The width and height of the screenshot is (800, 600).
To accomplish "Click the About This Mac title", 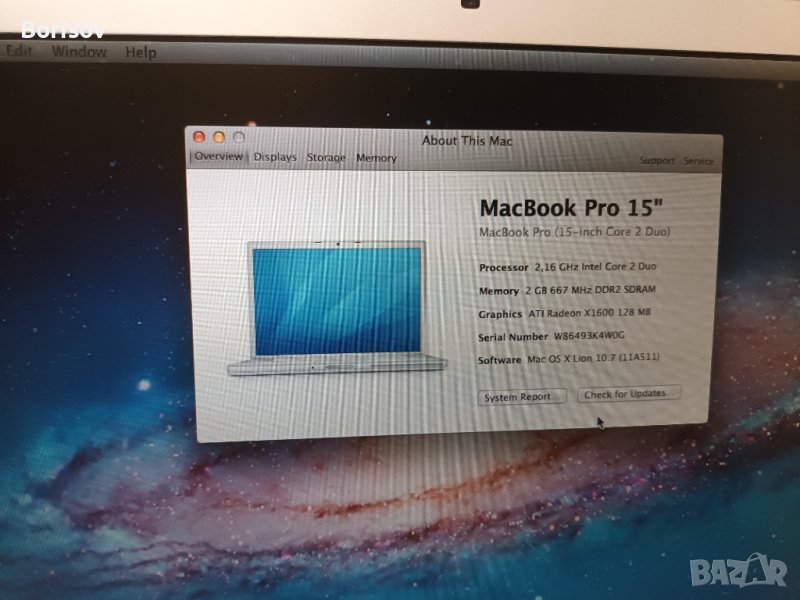I will (x=467, y=141).
